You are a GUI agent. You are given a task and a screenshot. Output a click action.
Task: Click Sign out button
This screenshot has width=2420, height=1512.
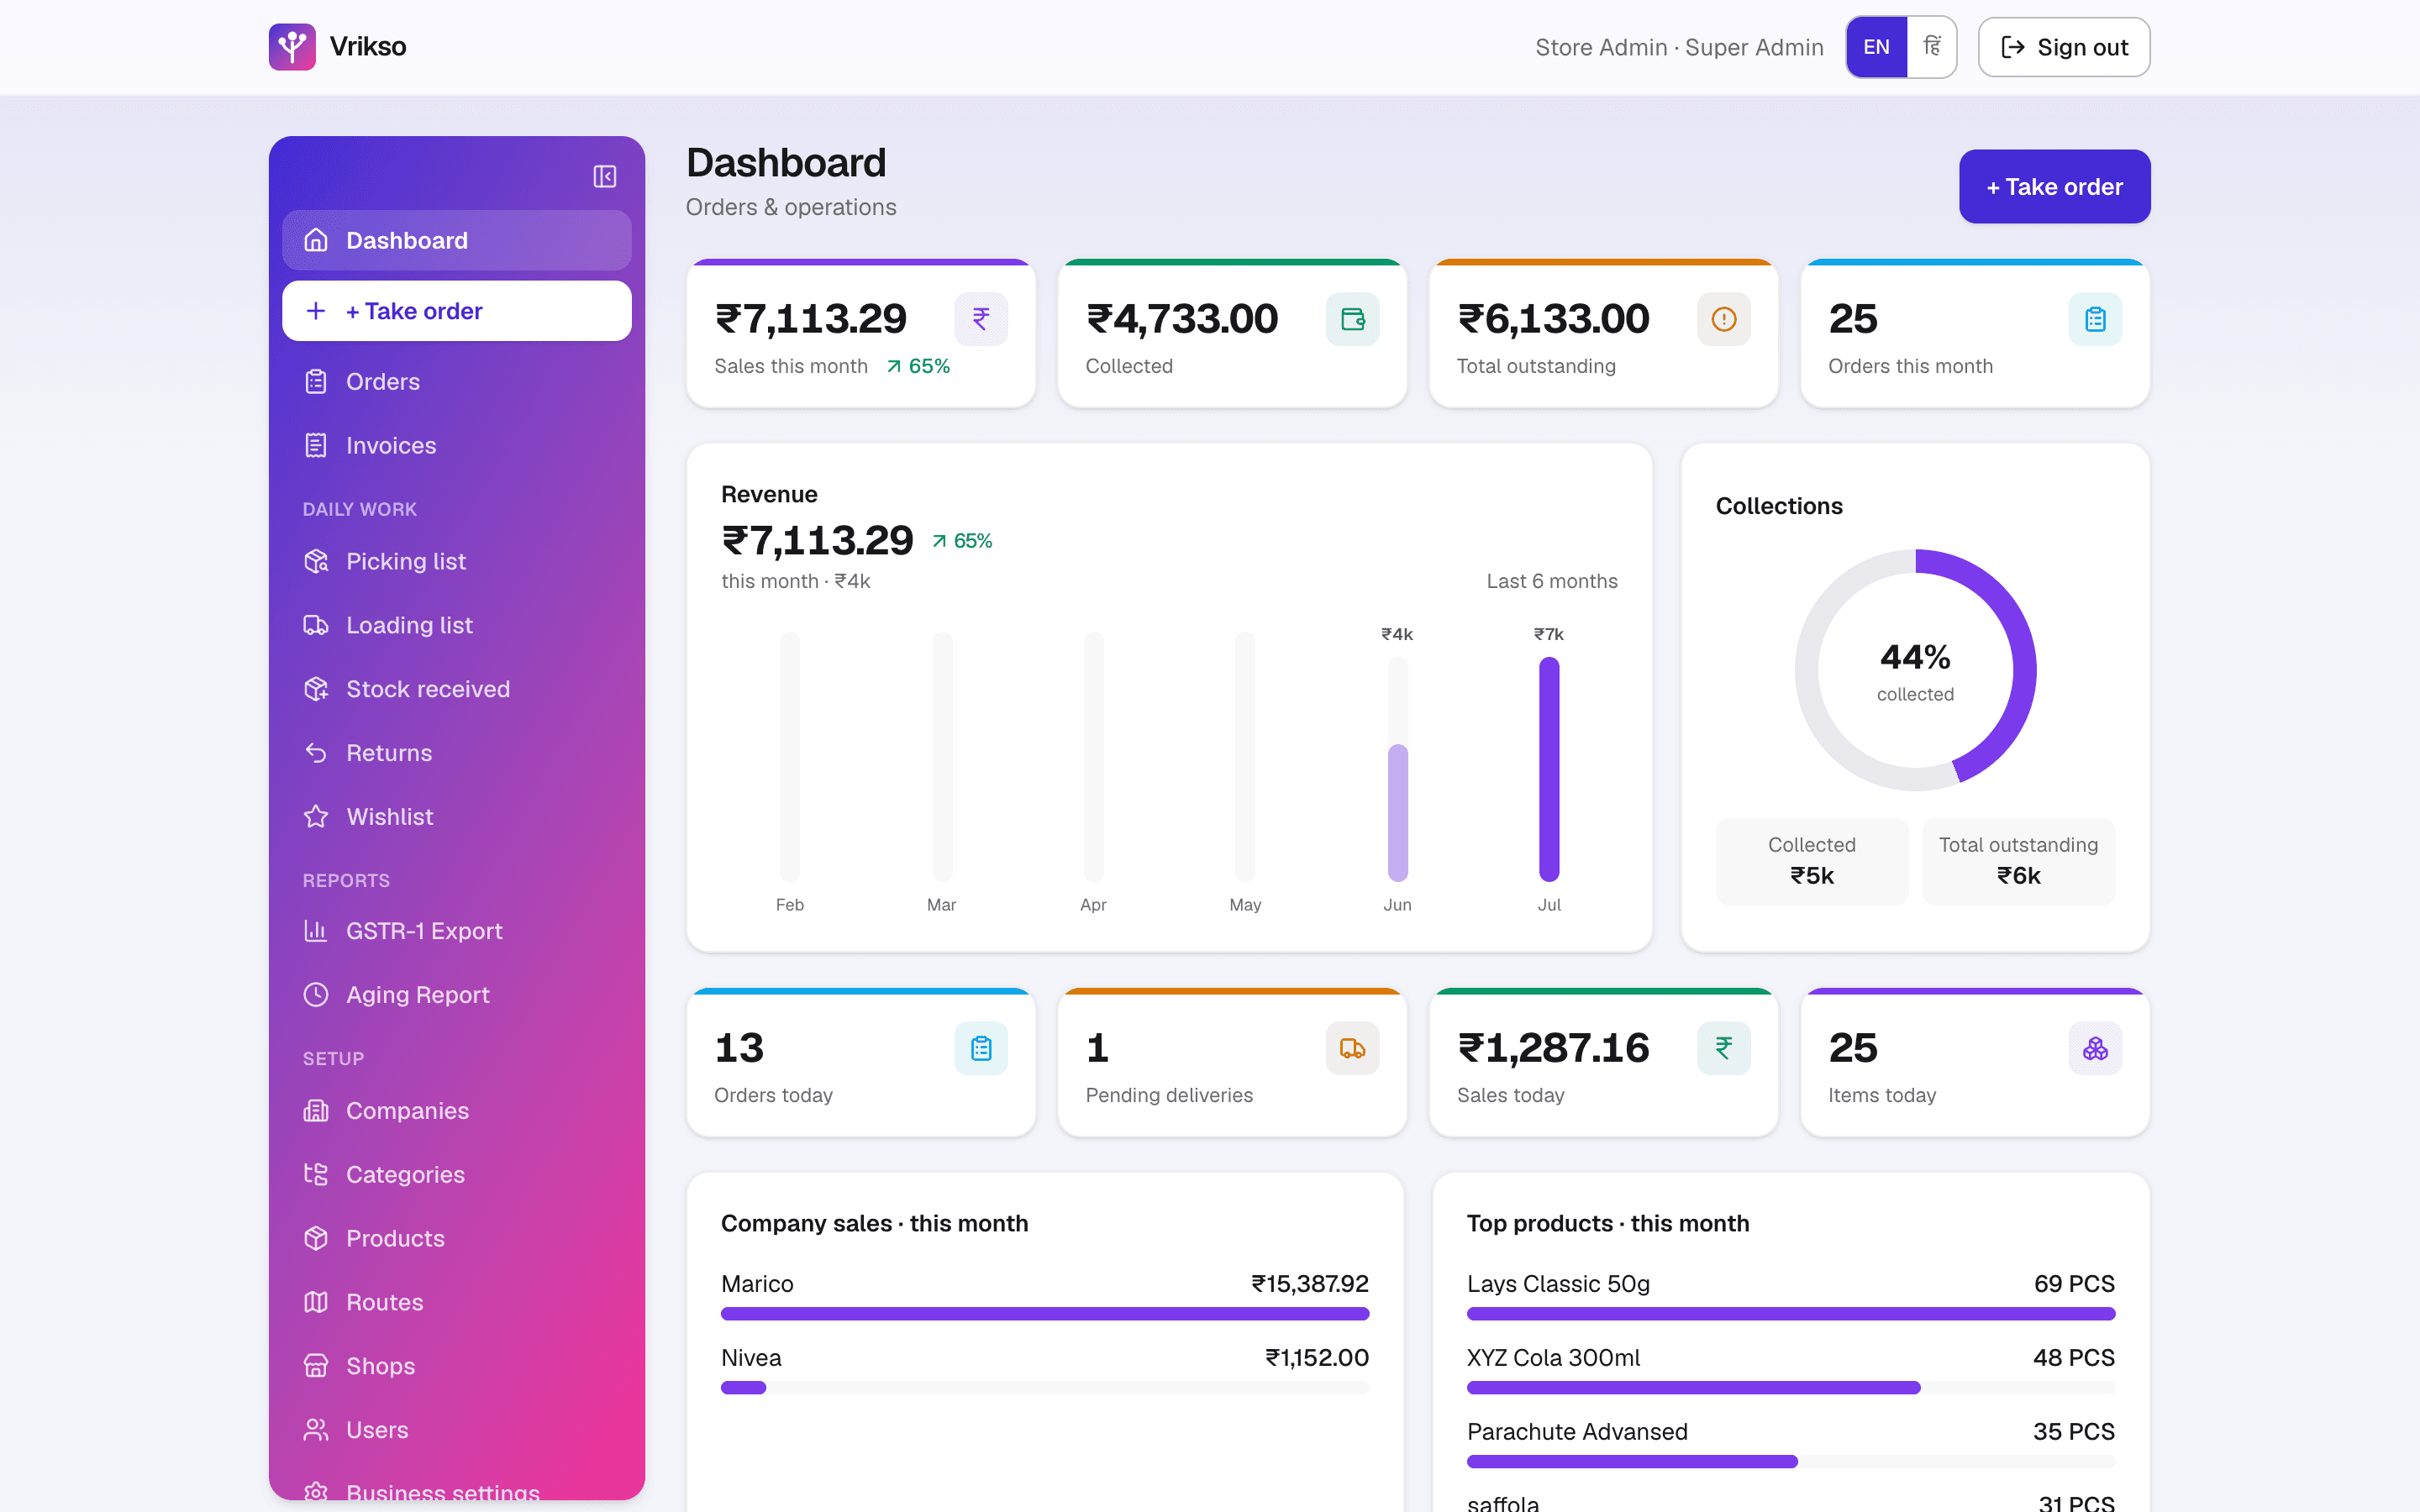tap(2064, 47)
